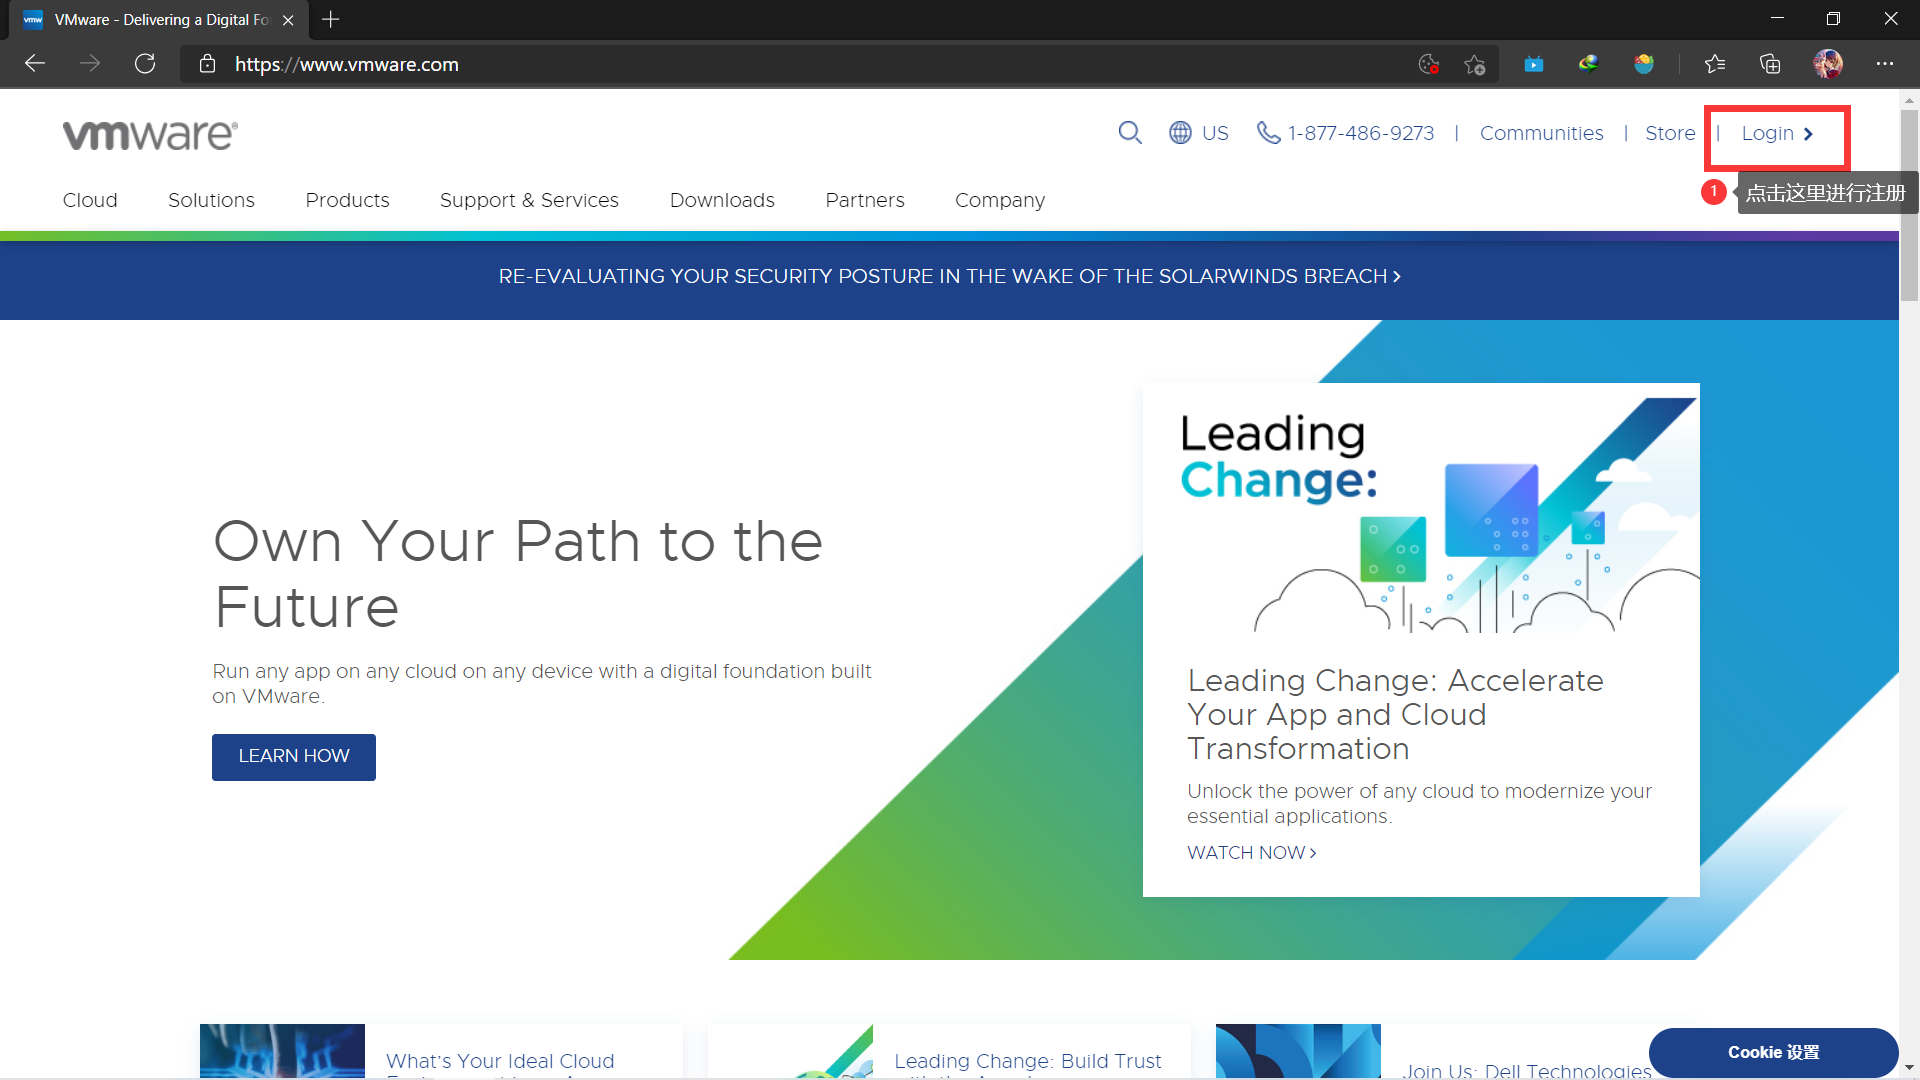
Task: Click the browser profile avatar
Action: tap(1828, 64)
